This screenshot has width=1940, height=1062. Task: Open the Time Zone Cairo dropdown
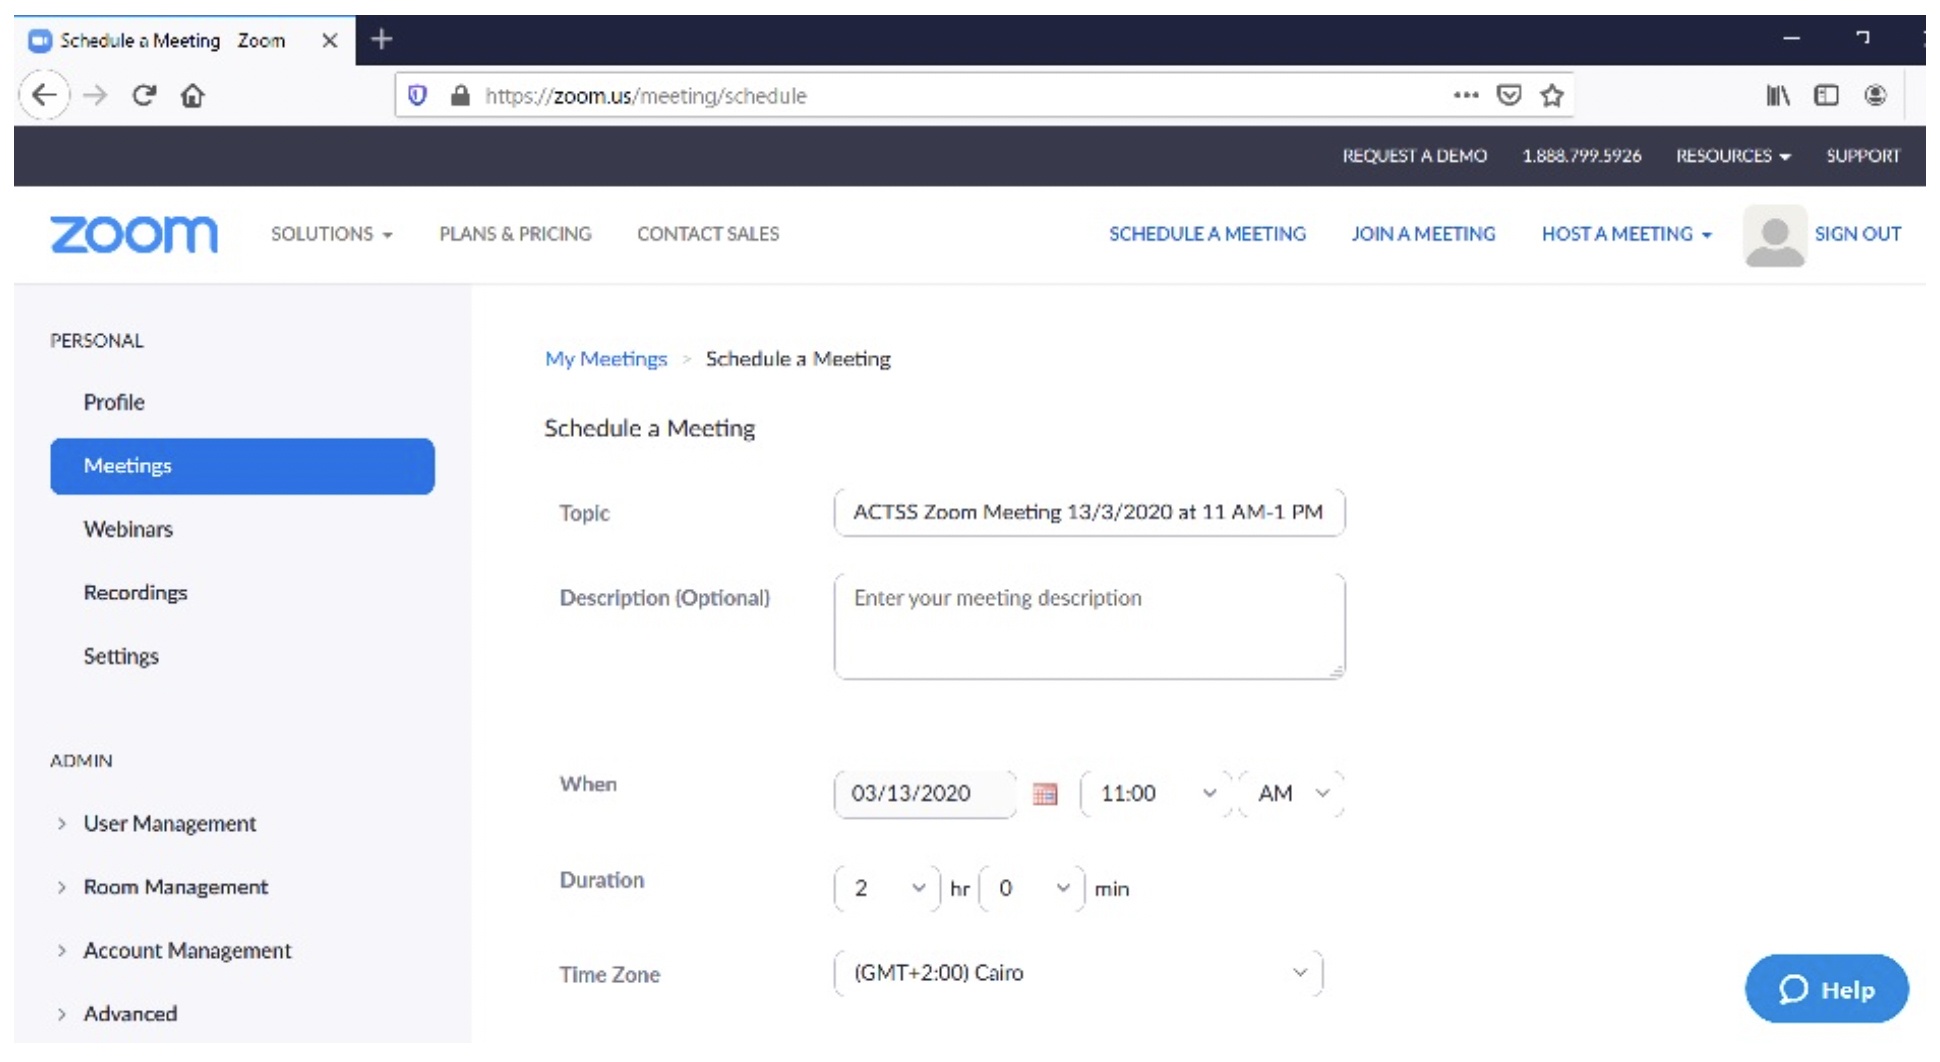point(1078,973)
